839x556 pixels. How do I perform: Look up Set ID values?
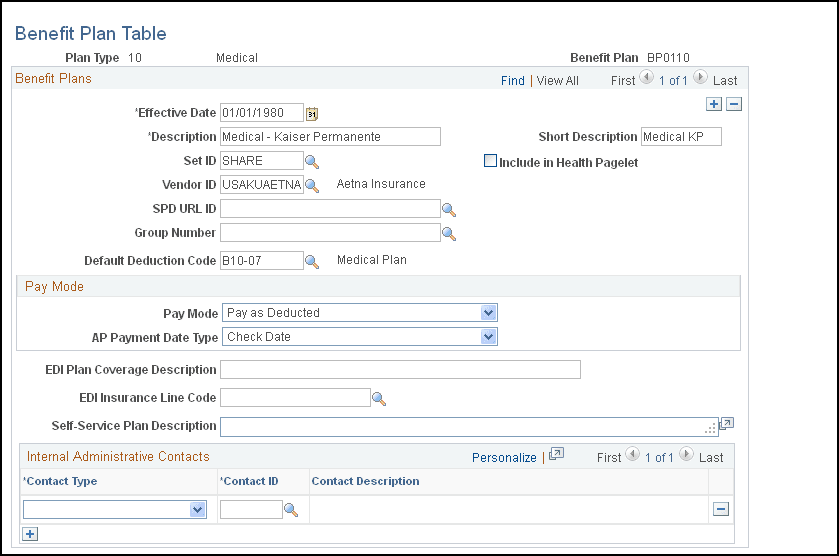tap(311, 161)
